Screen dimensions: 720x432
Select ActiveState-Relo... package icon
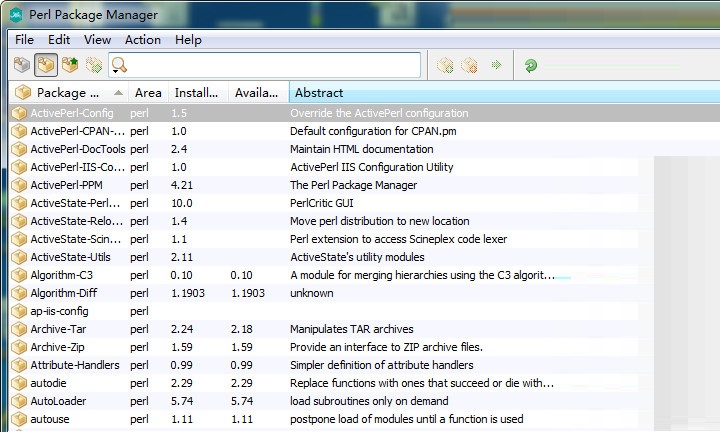19,221
